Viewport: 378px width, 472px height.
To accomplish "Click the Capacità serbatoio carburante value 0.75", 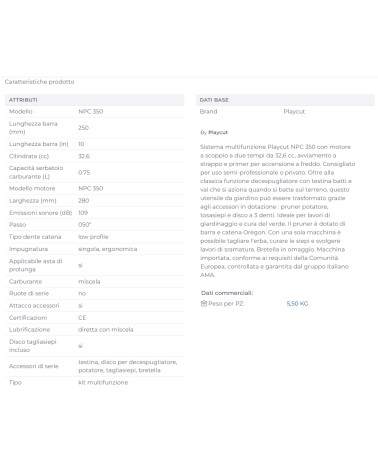I will pyautogui.click(x=84, y=172).
